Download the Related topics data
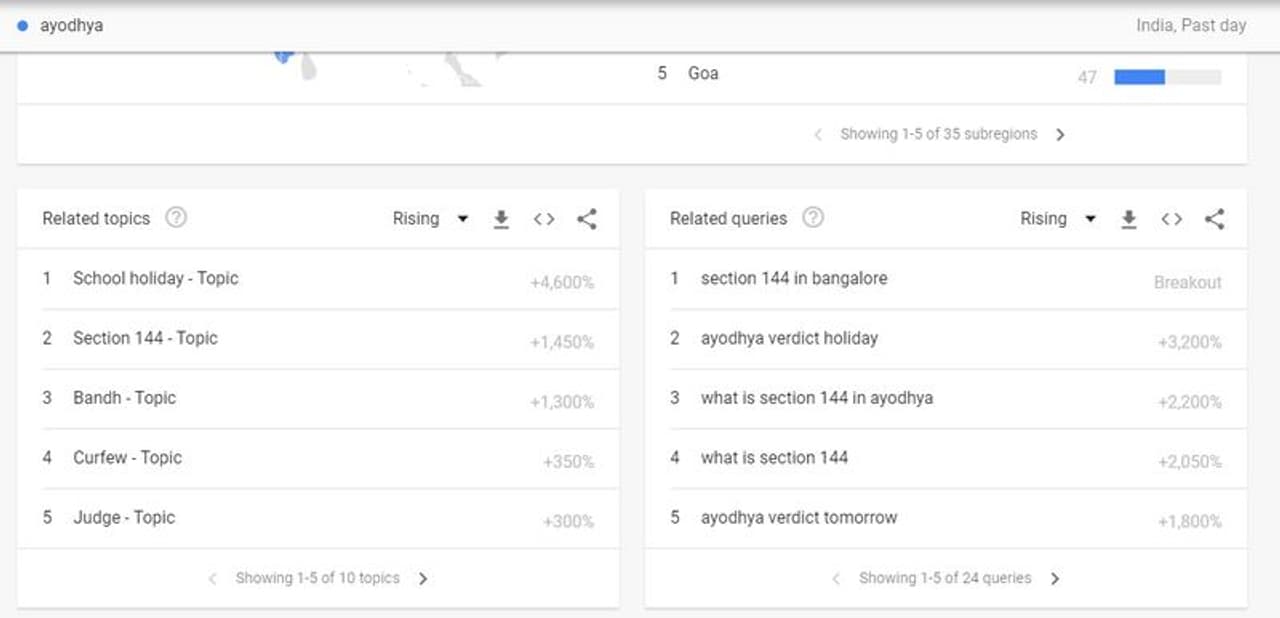The width and height of the screenshot is (1280, 618). [x=501, y=219]
